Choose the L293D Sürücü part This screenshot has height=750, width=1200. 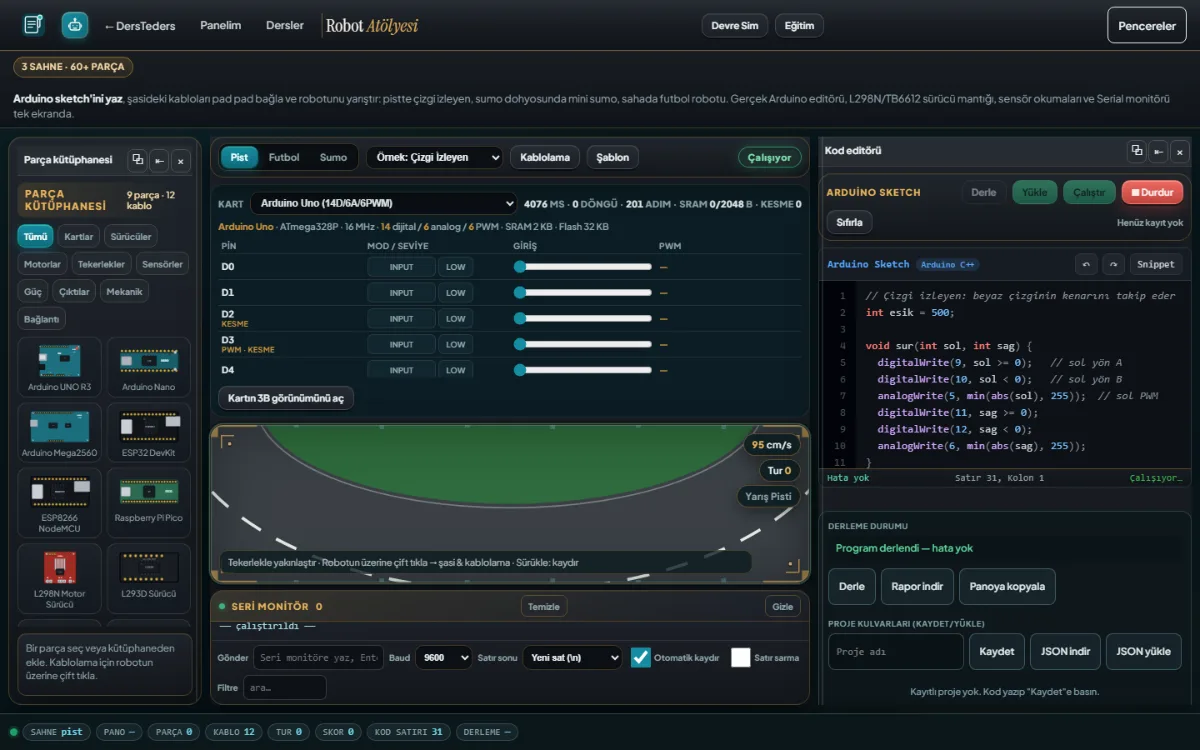149,578
